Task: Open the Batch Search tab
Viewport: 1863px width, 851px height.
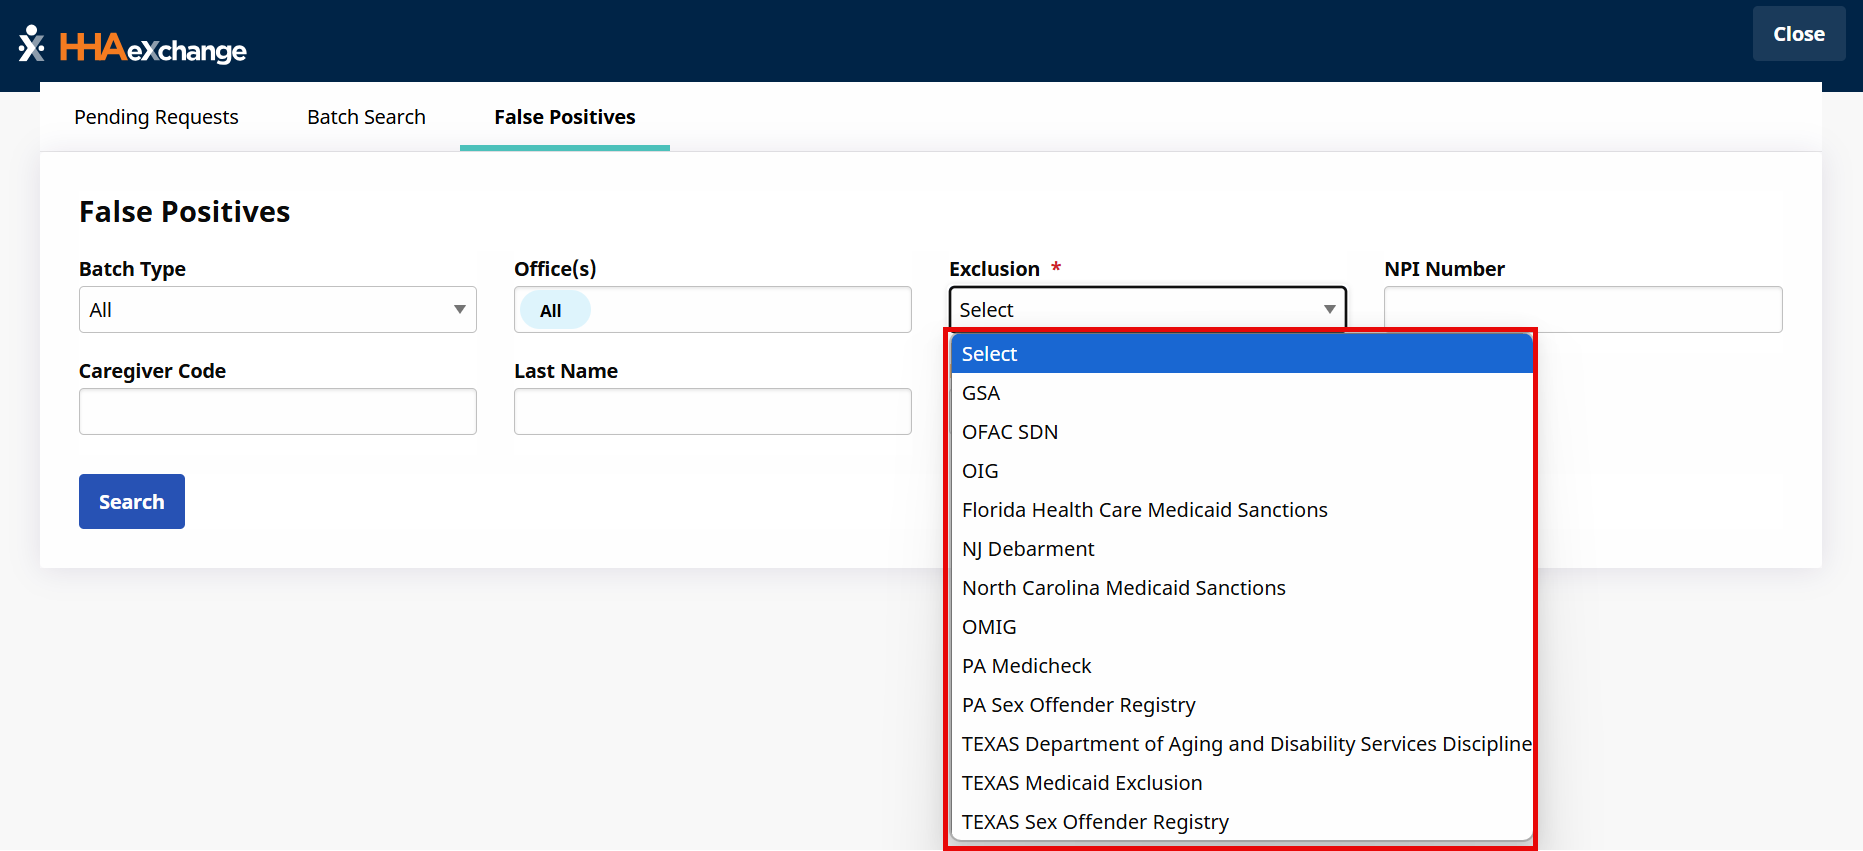Action: [x=366, y=117]
